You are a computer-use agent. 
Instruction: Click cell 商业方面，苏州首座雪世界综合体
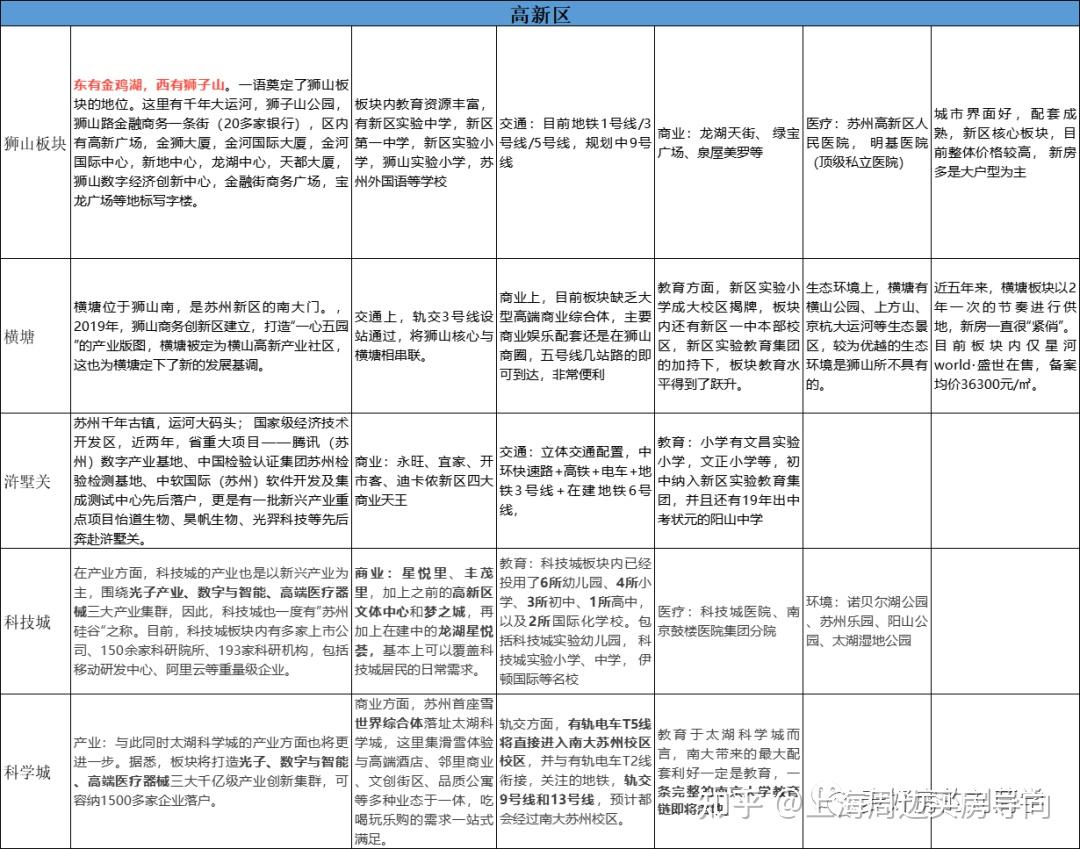point(424,771)
